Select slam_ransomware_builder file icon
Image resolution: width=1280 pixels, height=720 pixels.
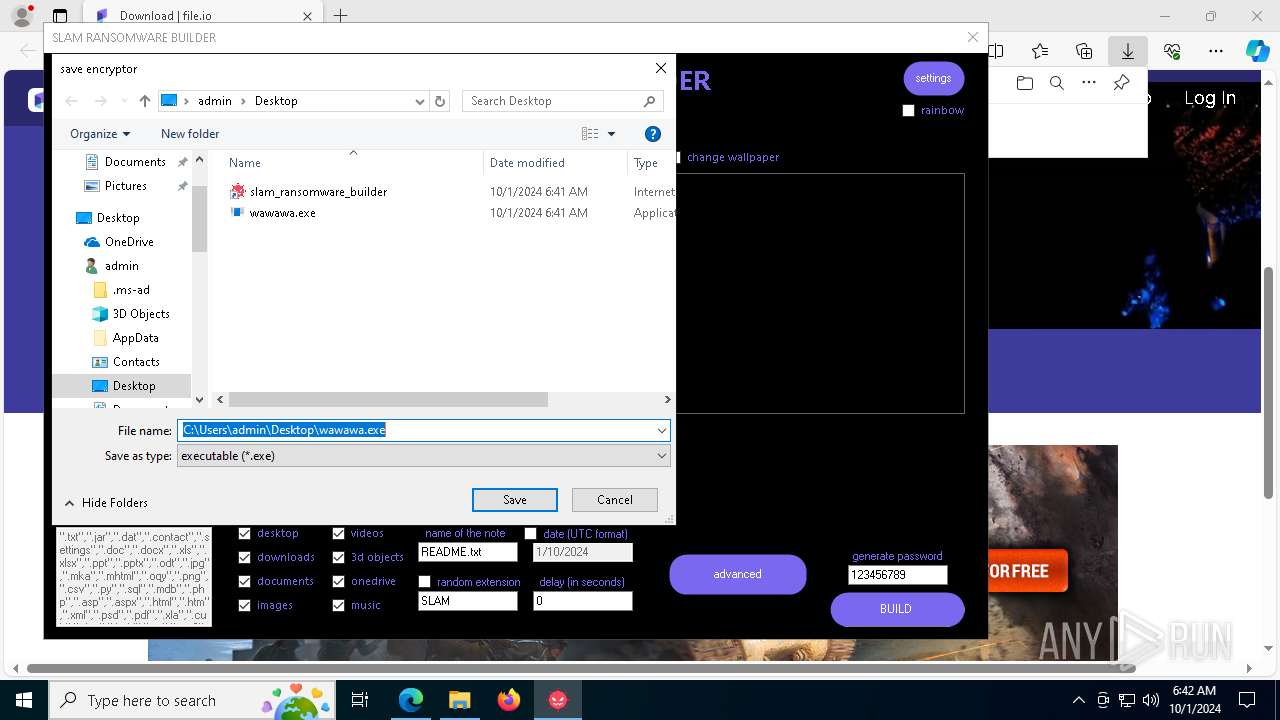pos(237,191)
